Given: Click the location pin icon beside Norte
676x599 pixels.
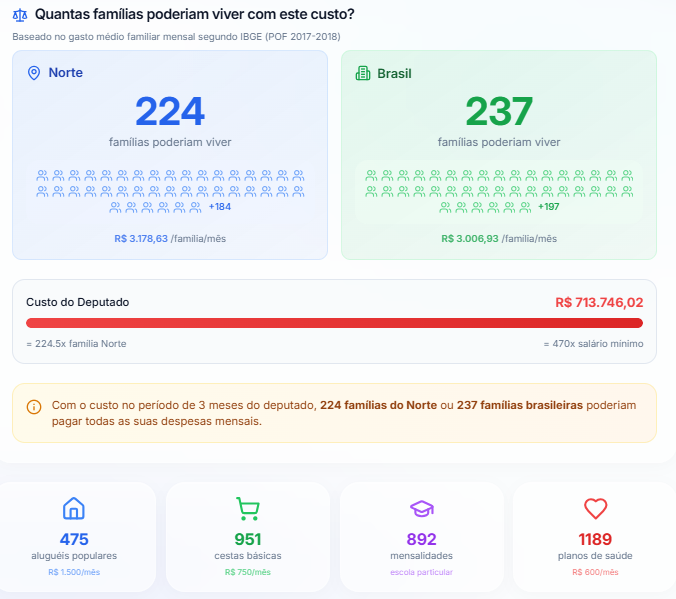Looking at the screenshot, I should click(x=34, y=73).
